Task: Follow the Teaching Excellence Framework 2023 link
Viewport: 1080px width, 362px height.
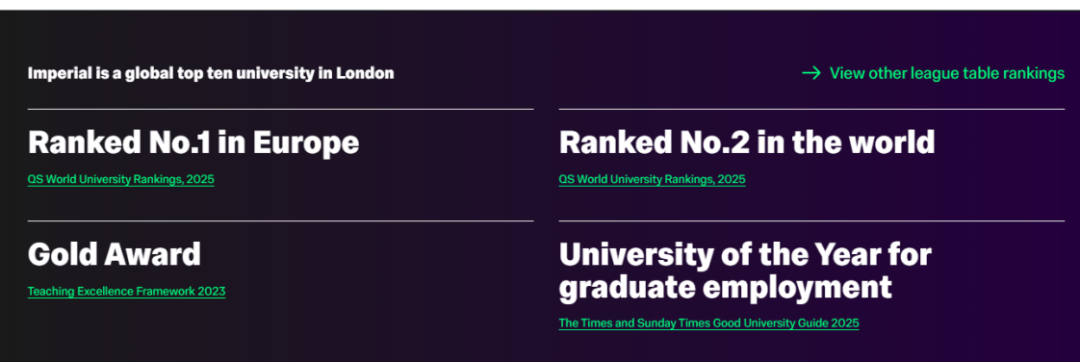Action: click(126, 291)
